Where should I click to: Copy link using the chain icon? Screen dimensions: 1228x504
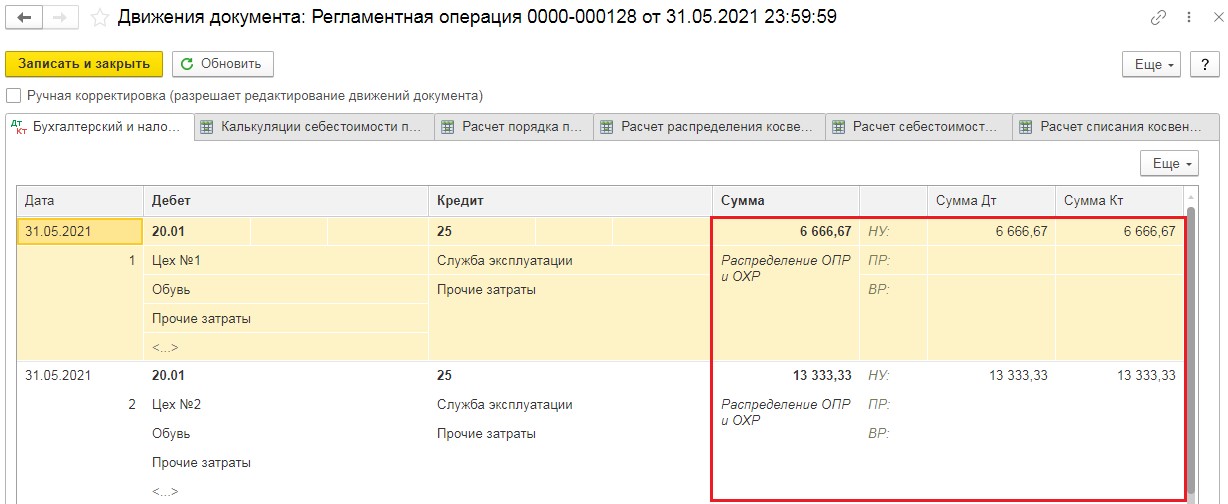(1159, 18)
